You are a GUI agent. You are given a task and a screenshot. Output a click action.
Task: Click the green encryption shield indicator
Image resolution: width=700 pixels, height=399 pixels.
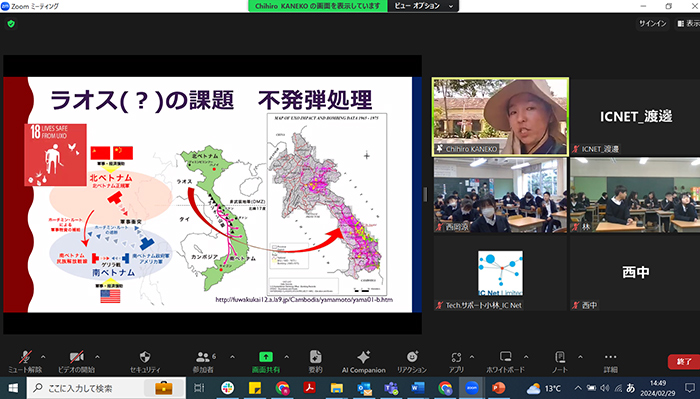click(11, 24)
